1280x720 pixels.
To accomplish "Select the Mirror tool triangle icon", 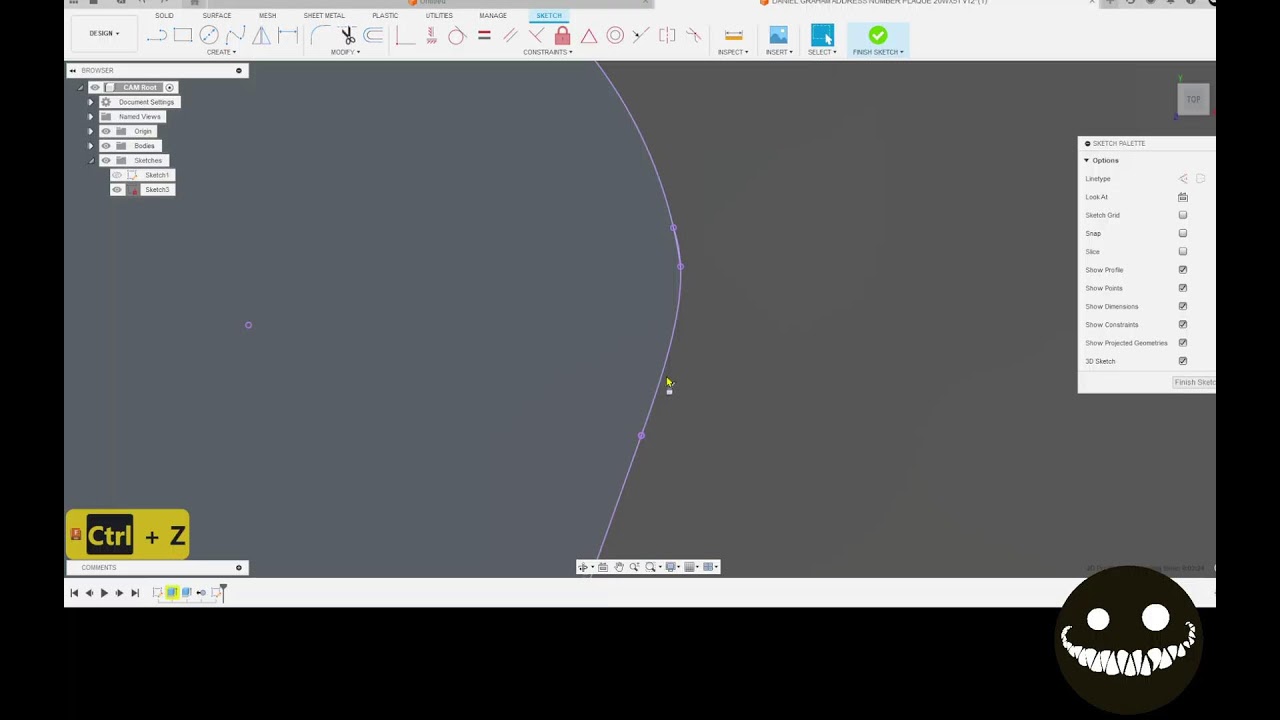I will [261, 36].
